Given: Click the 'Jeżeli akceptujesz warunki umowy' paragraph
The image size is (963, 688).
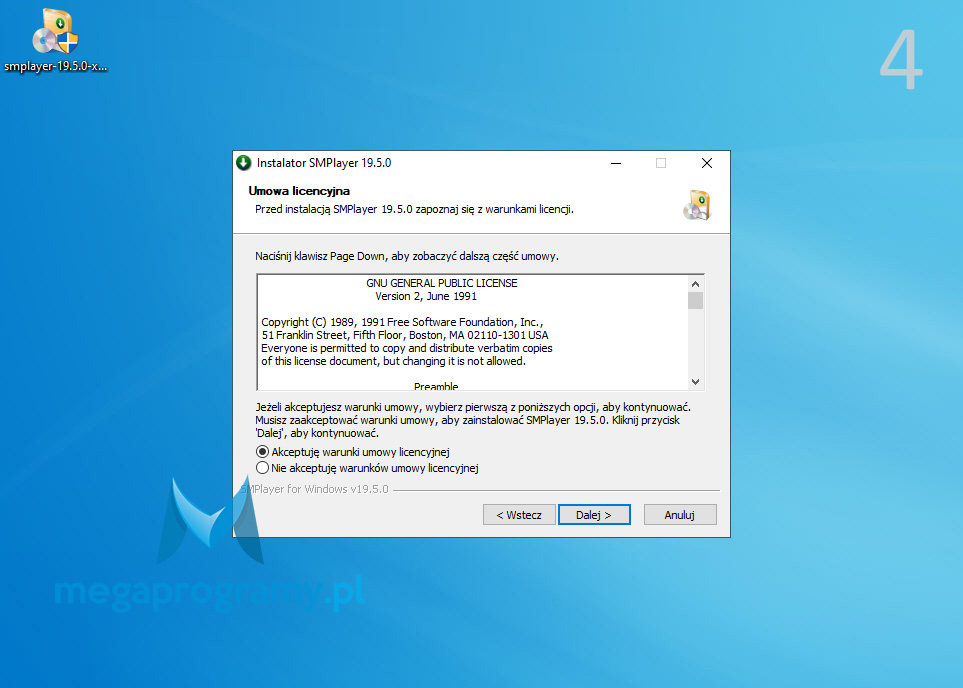Looking at the screenshot, I should click(473, 420).
